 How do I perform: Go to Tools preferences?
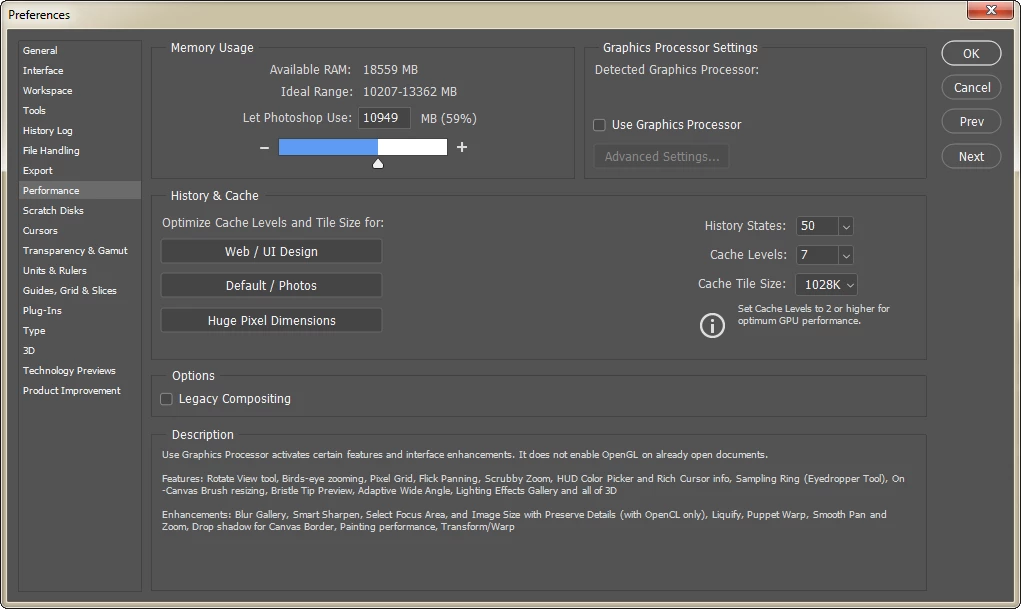point(79,111)
